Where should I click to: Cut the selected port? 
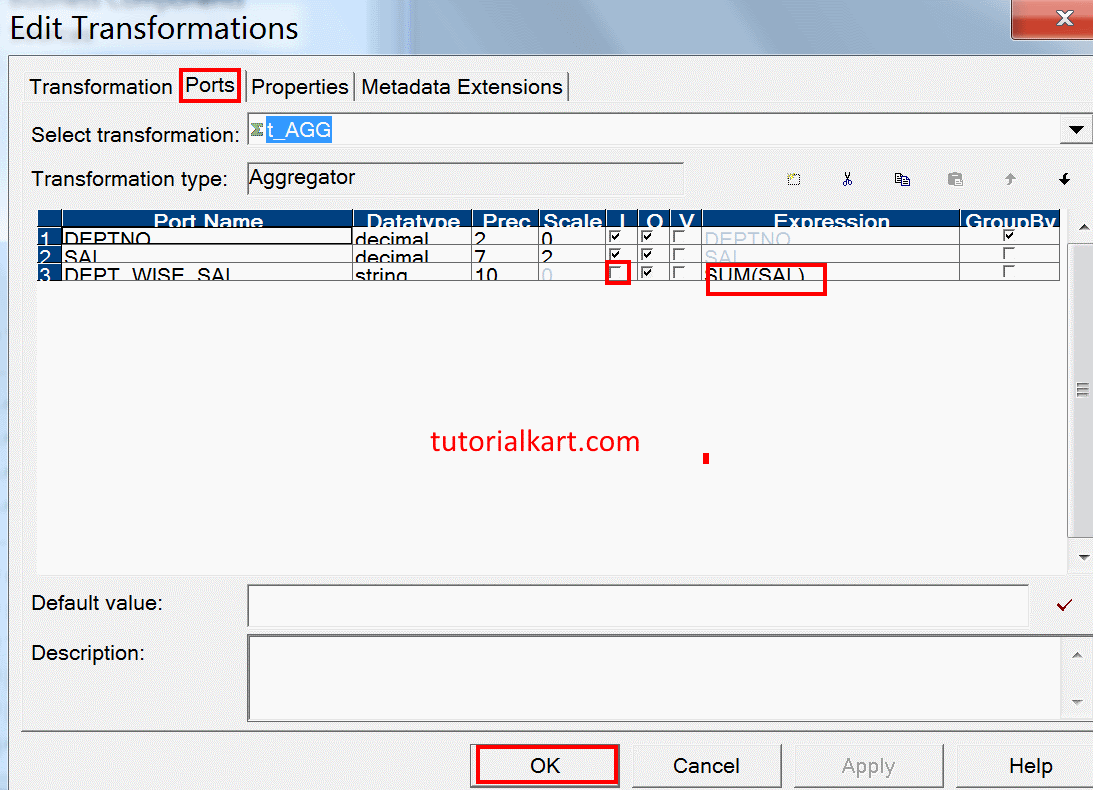pyautogui.click(x=847, y=179)
